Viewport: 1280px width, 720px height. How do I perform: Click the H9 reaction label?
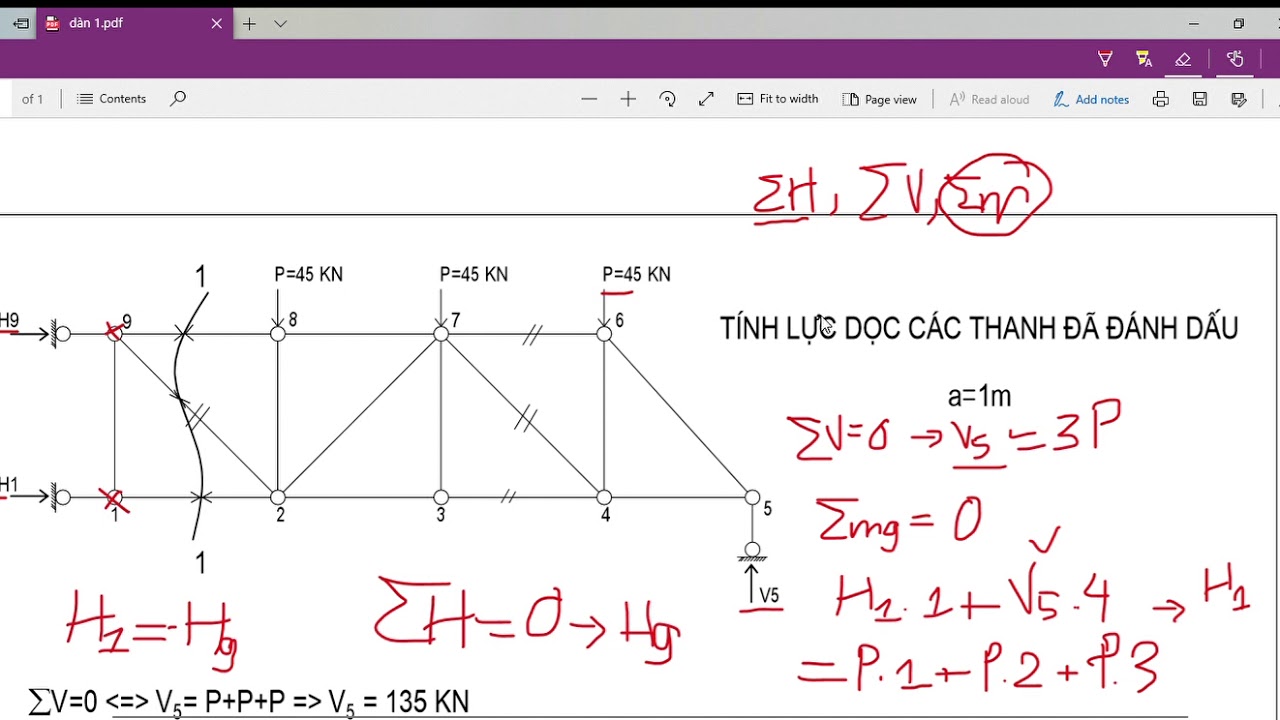tap(9, 321)
